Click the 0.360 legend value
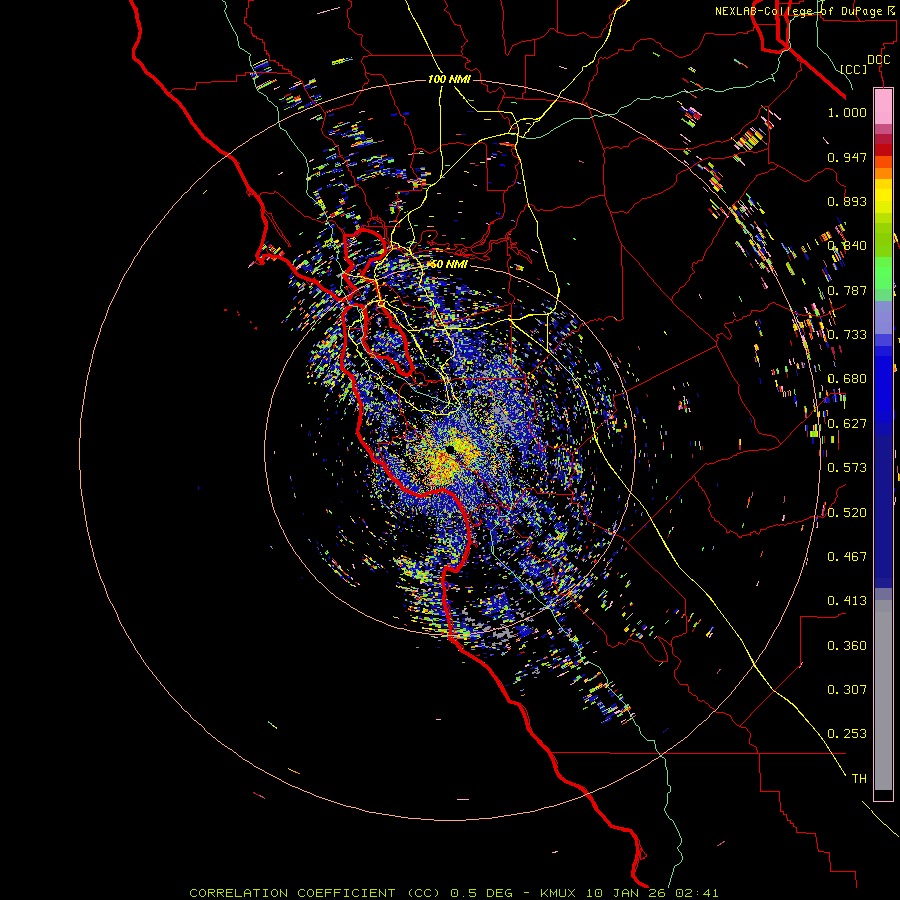This screenshot has height=900, width=900. point(847,646)
